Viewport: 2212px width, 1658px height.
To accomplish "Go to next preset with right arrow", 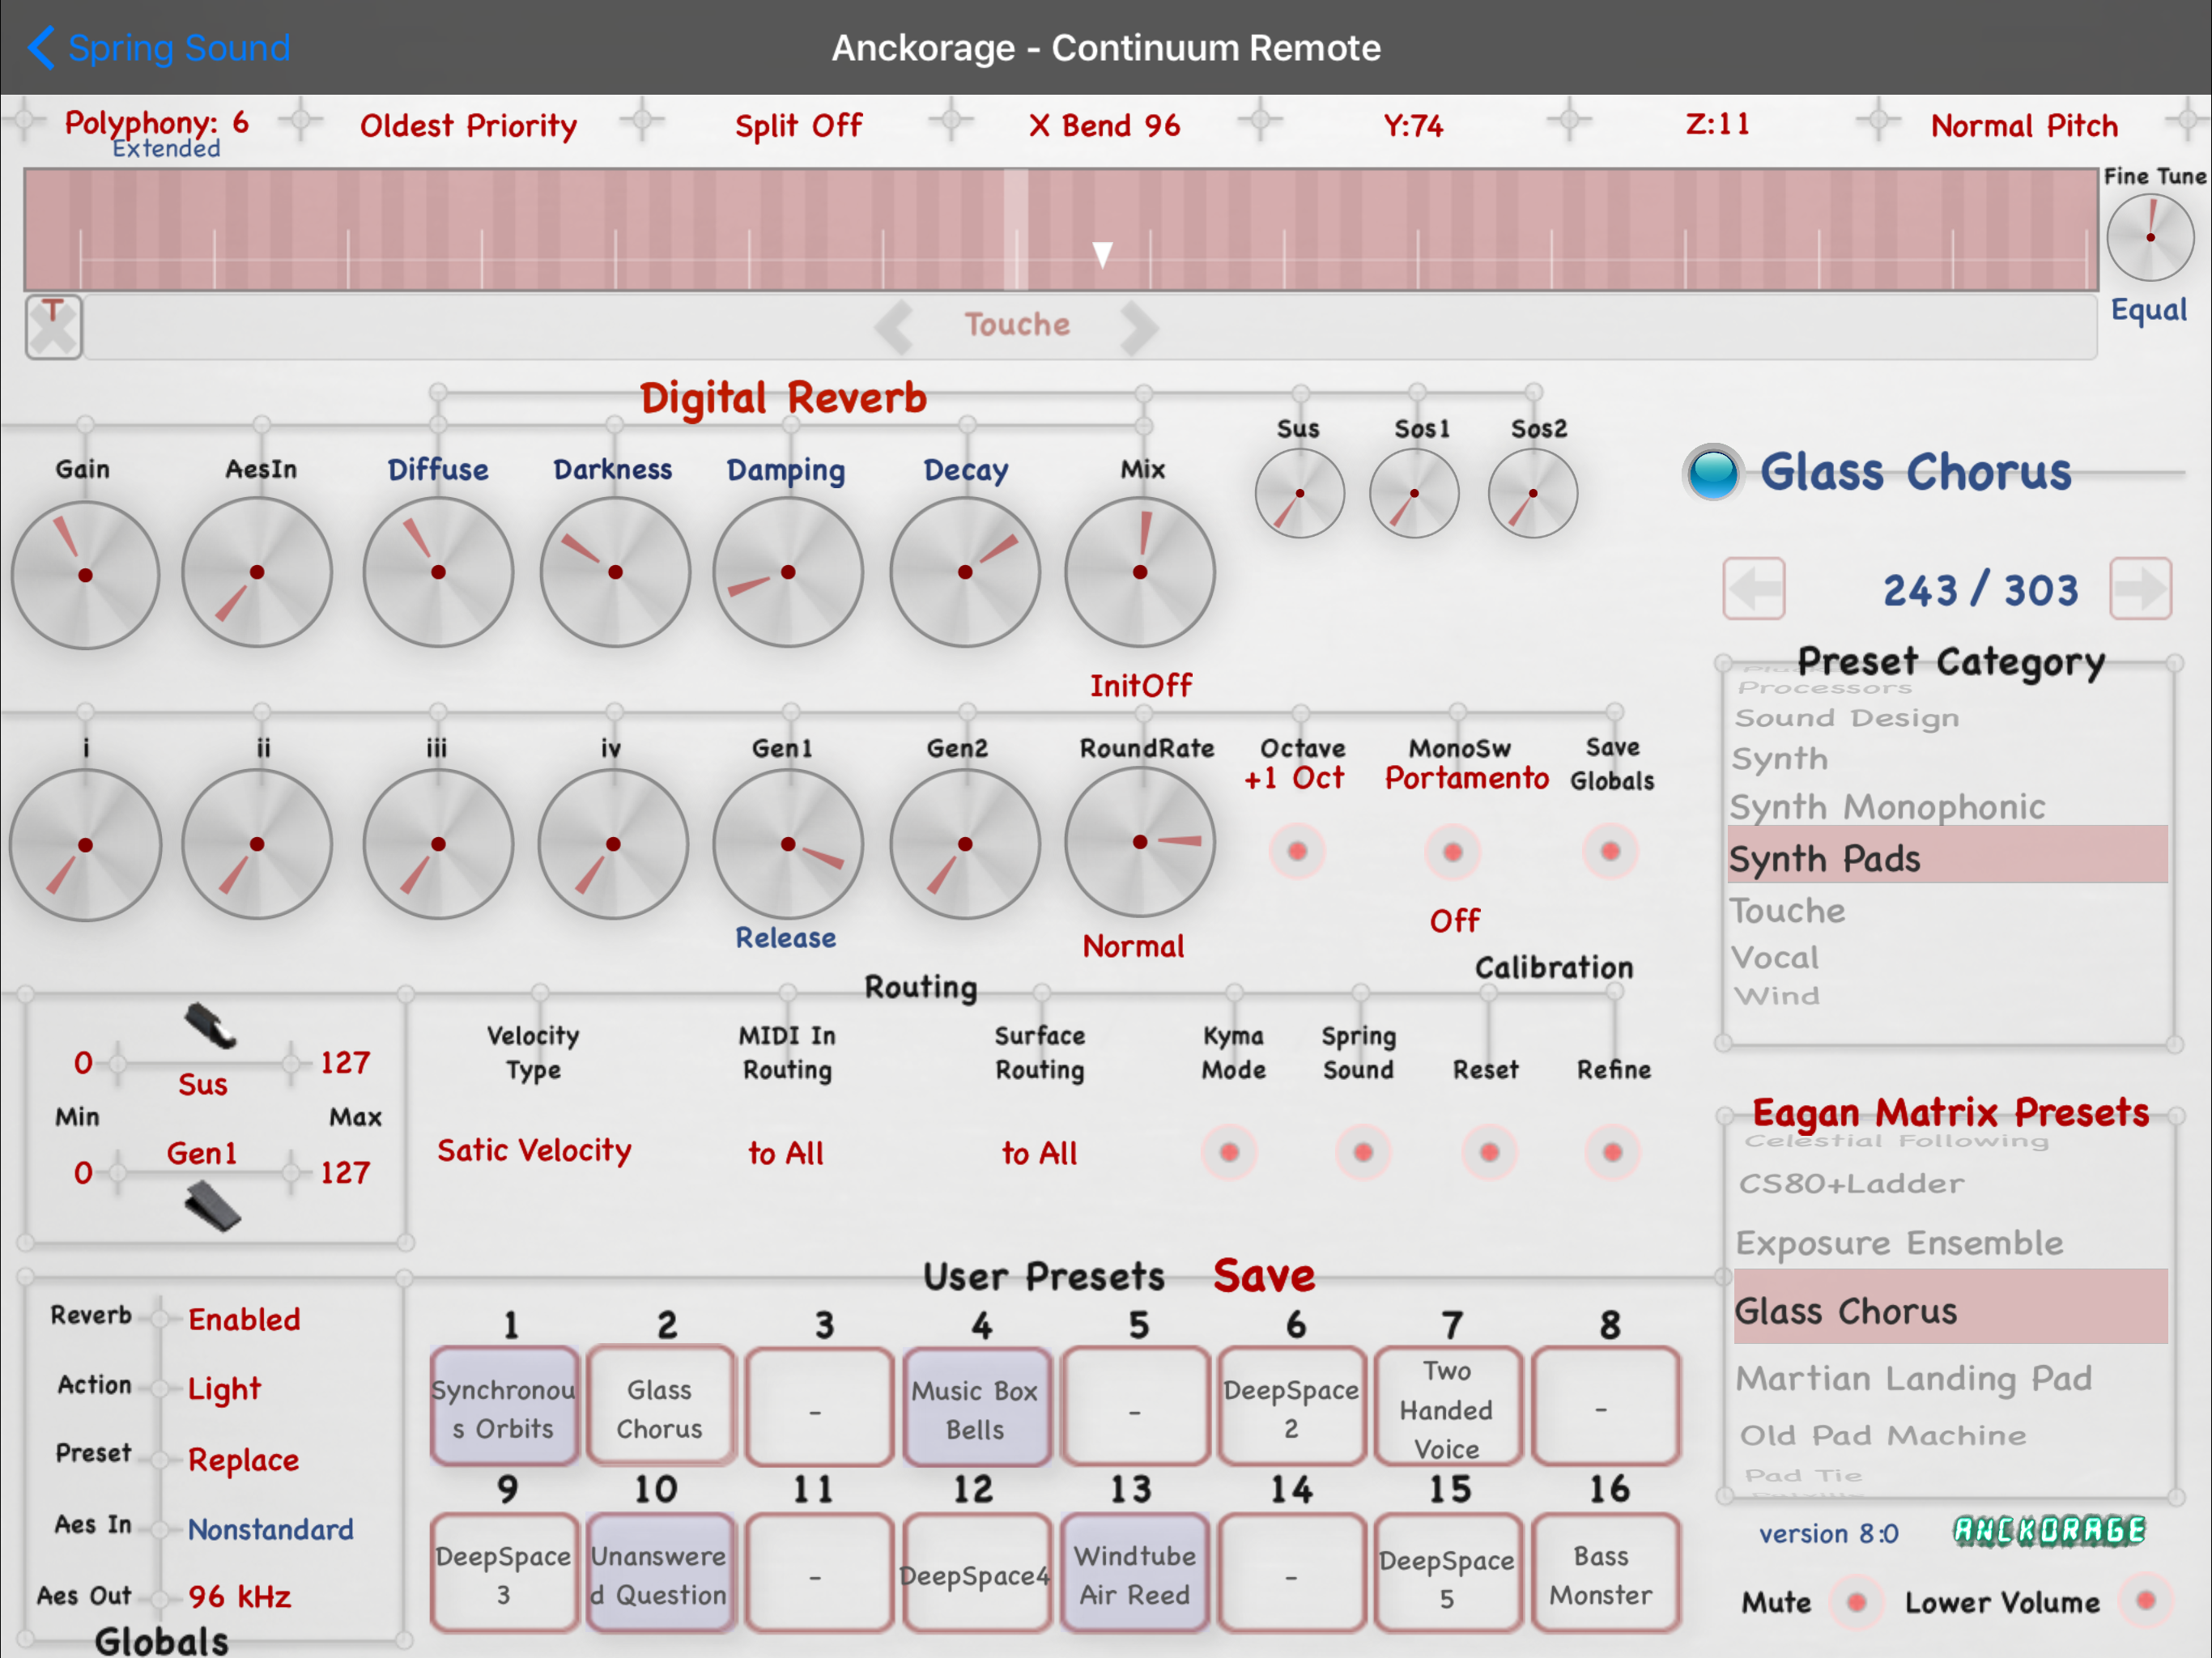I will pos(2140,589).
